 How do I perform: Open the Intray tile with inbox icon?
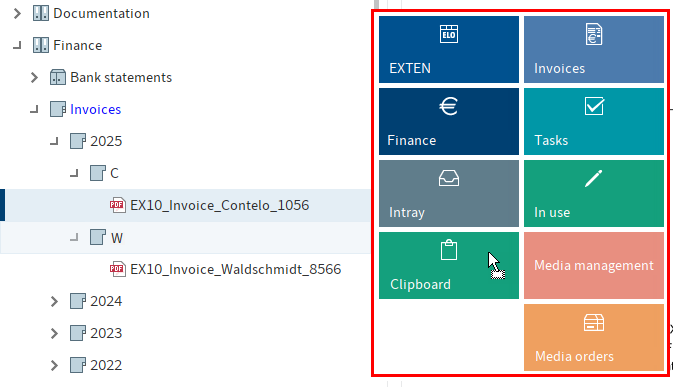449,194
